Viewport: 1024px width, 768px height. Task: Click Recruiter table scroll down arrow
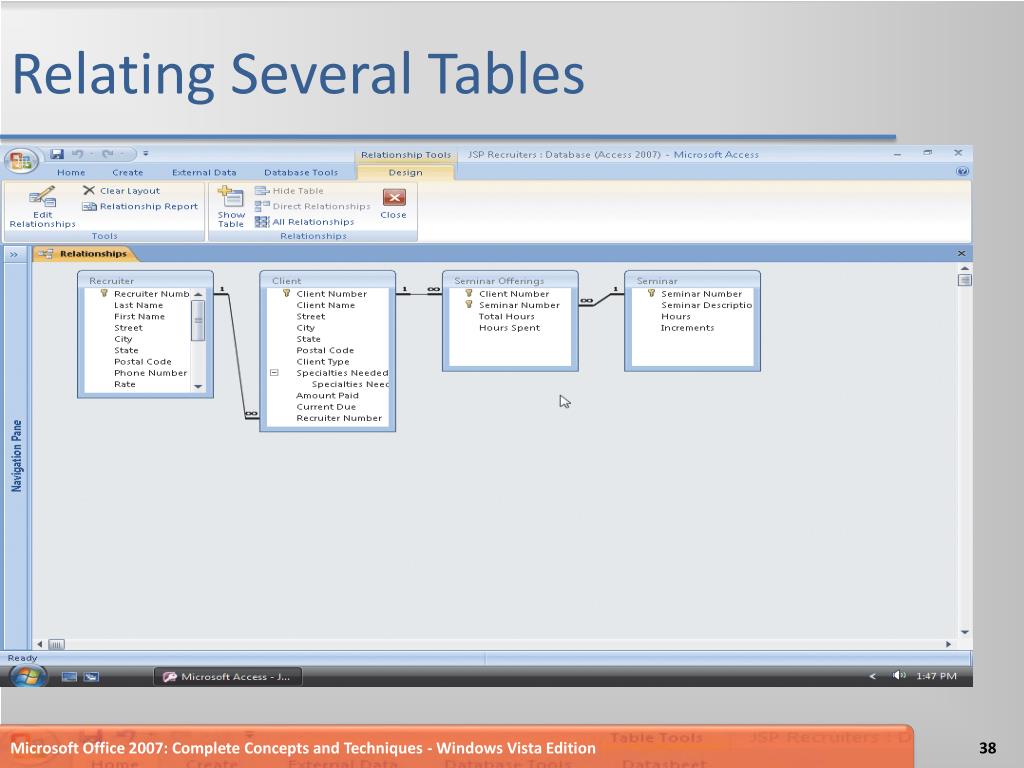point(198,387)
